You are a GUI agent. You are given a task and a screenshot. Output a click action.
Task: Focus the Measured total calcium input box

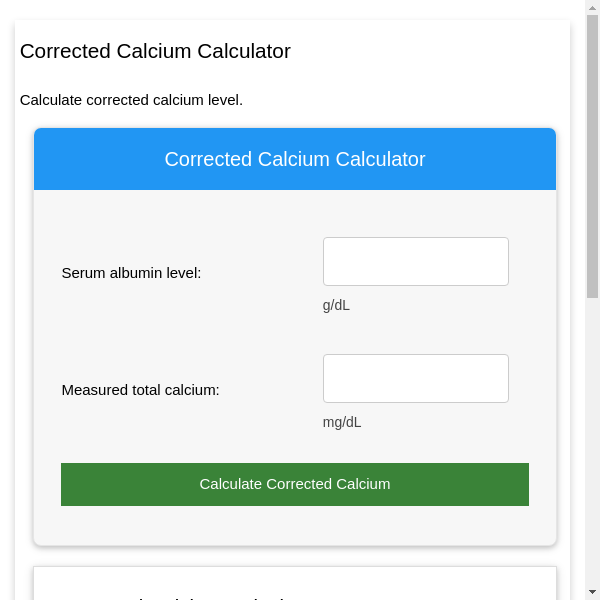[415, 378]
